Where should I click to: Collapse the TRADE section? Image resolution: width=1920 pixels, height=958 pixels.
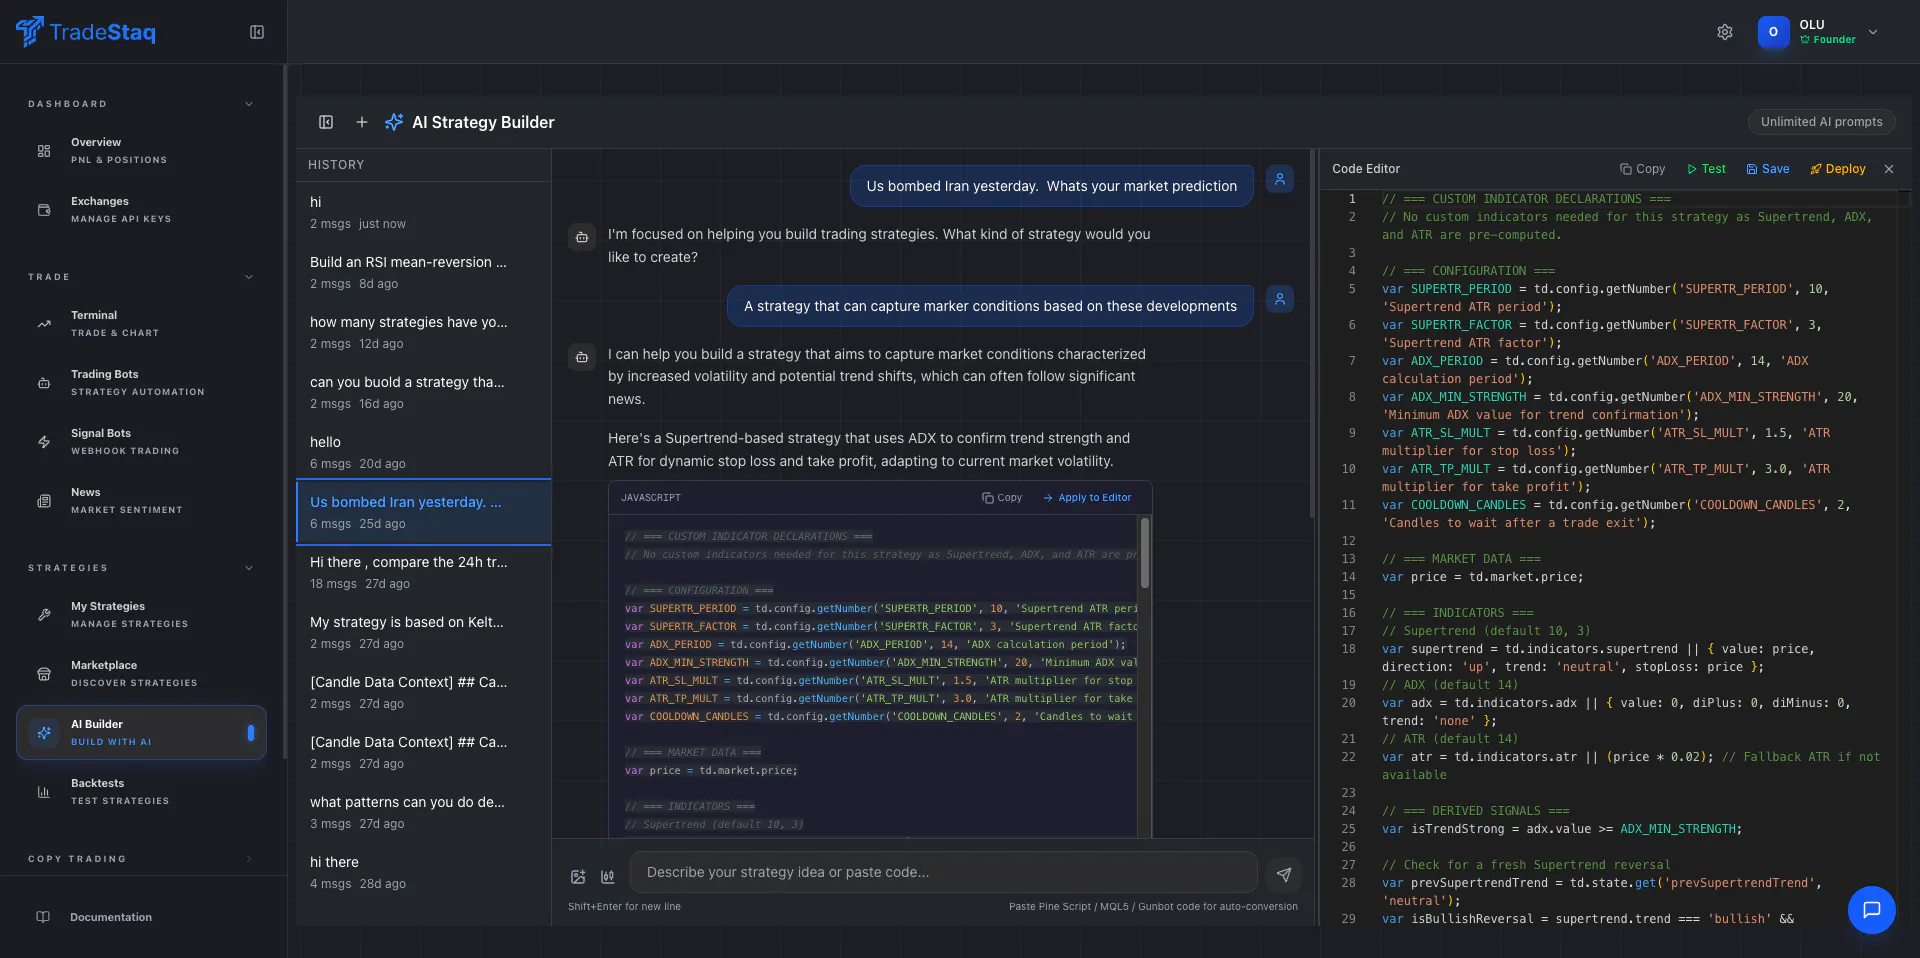click(249, 277)
